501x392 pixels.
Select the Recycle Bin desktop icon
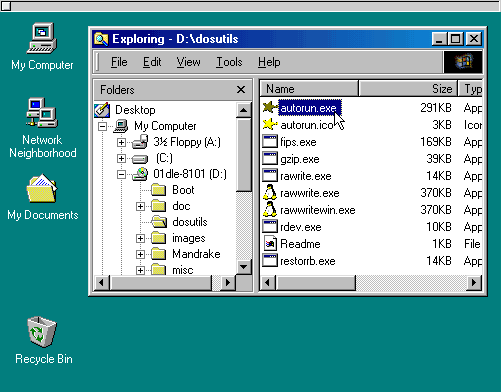[43, 340]
